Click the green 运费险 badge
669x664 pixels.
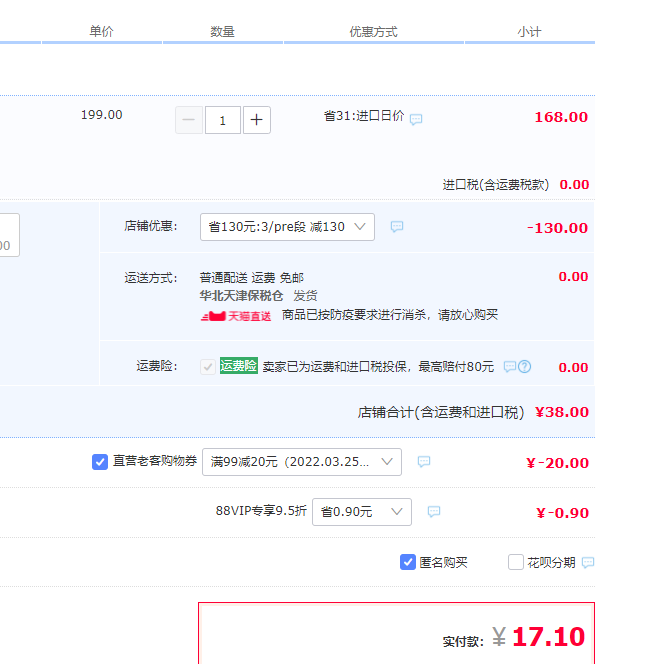(238, 366)
